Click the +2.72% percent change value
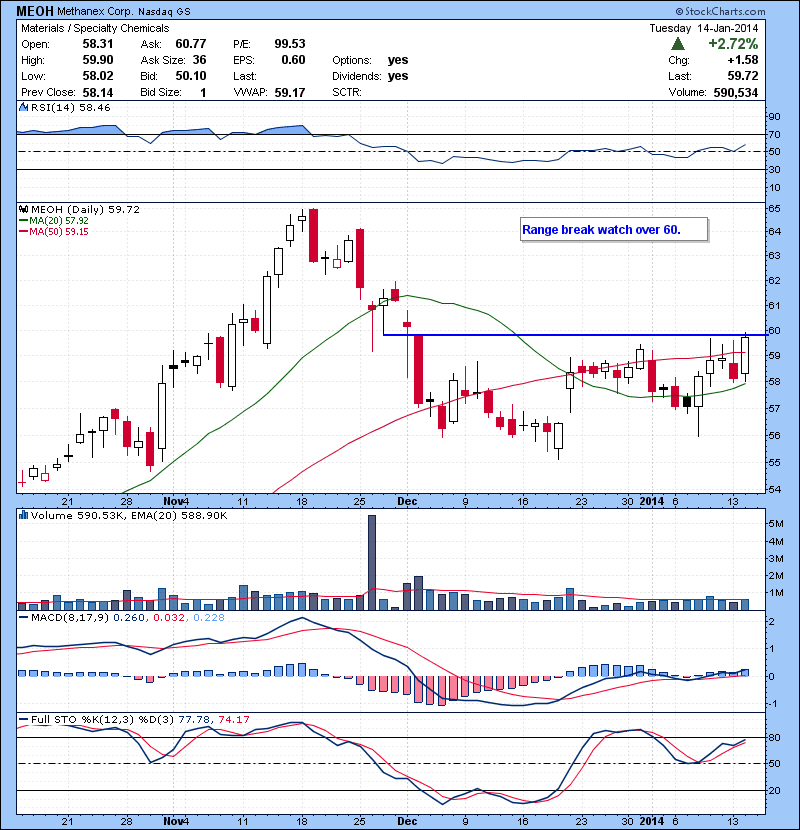Screen dimensions: 800x830 pyautogui.click(x=733, y=43)
